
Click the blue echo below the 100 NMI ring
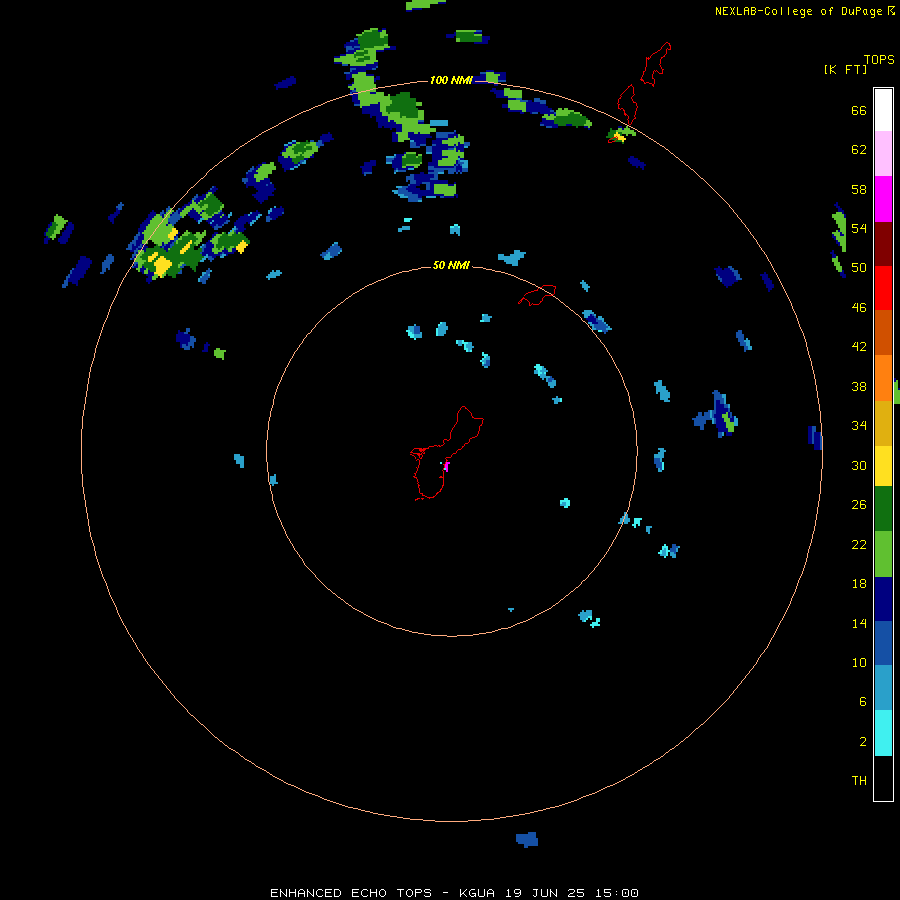(527, 839)
